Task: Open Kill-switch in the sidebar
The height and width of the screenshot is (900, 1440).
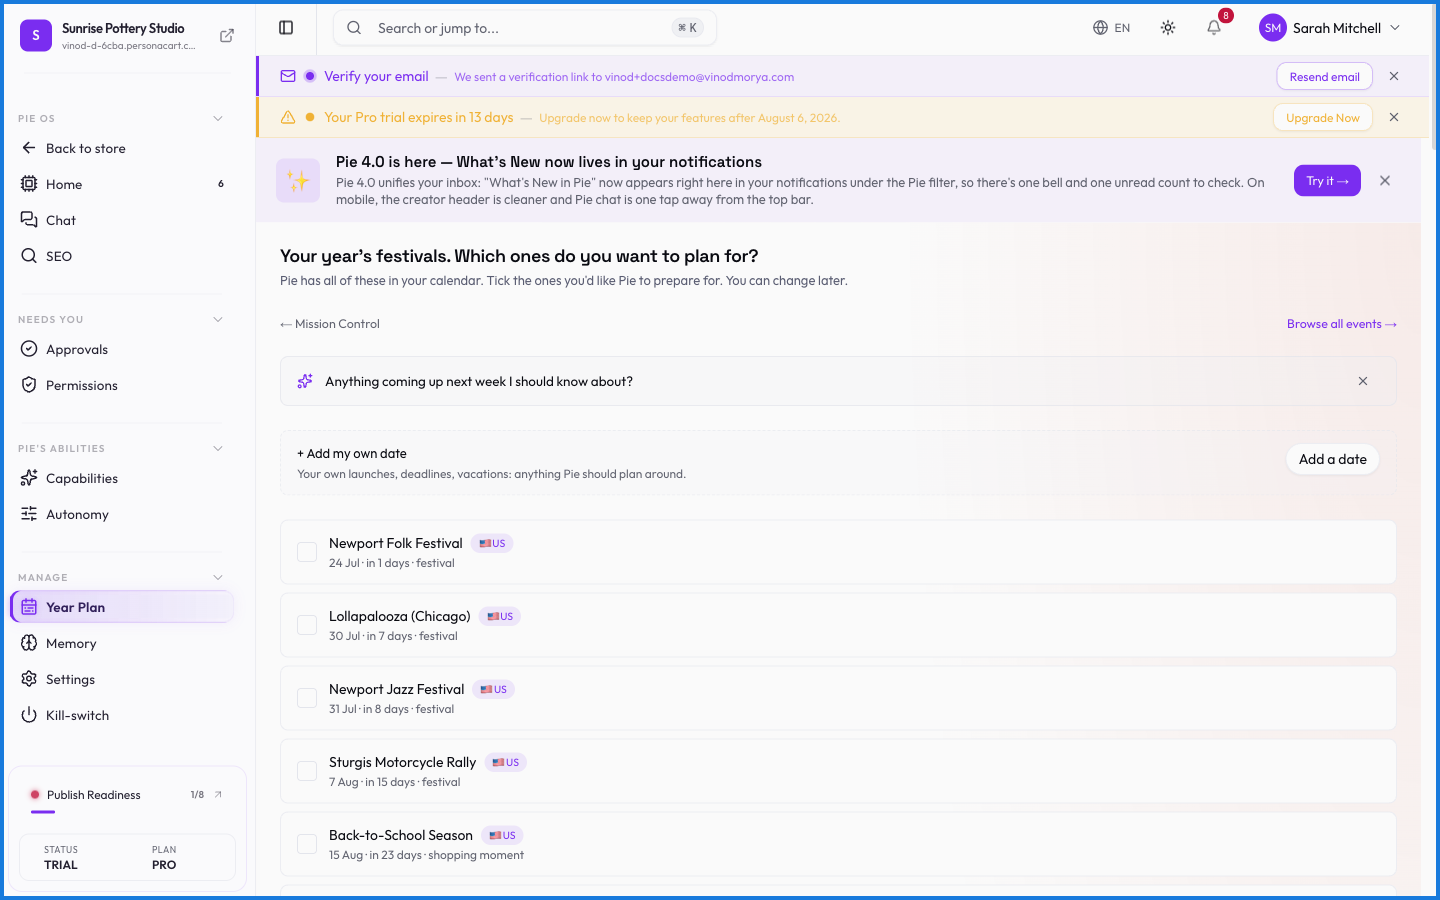Action: [122, 715]
